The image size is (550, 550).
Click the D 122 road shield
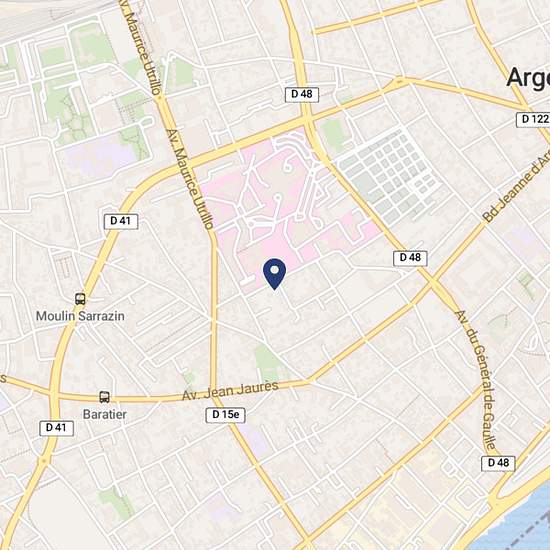coord(534,119)
